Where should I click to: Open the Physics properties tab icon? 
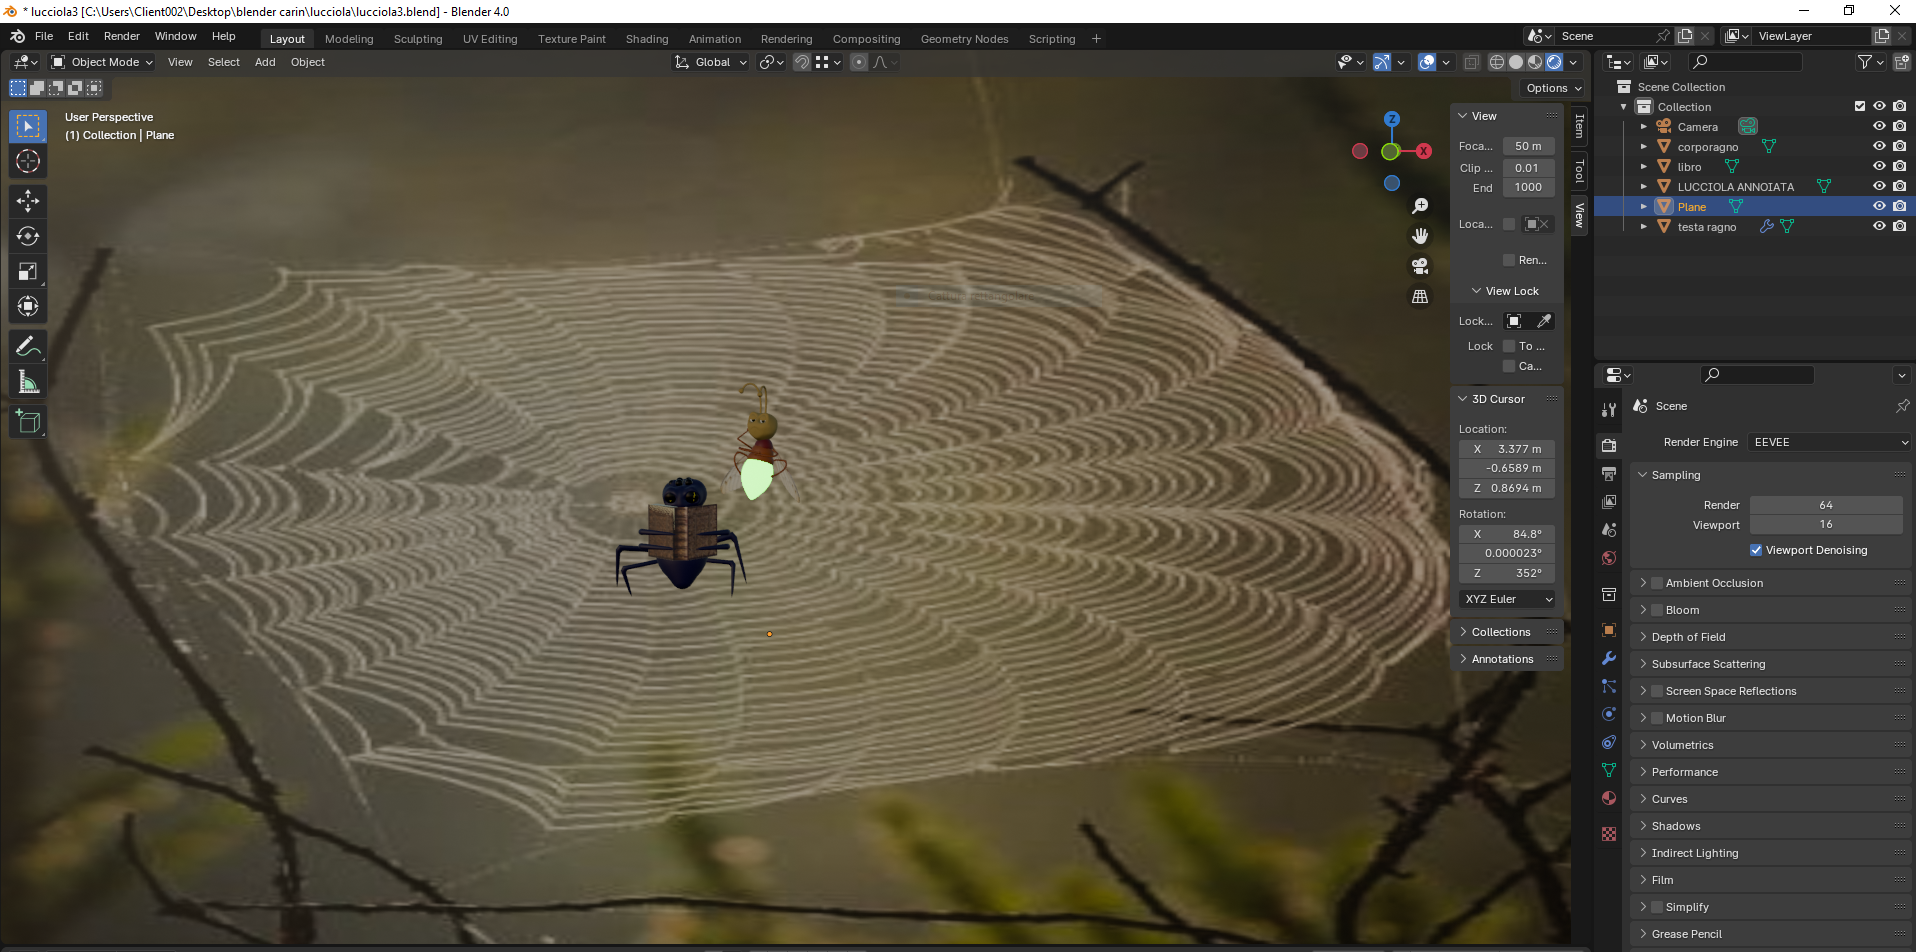coord(1609,714)
